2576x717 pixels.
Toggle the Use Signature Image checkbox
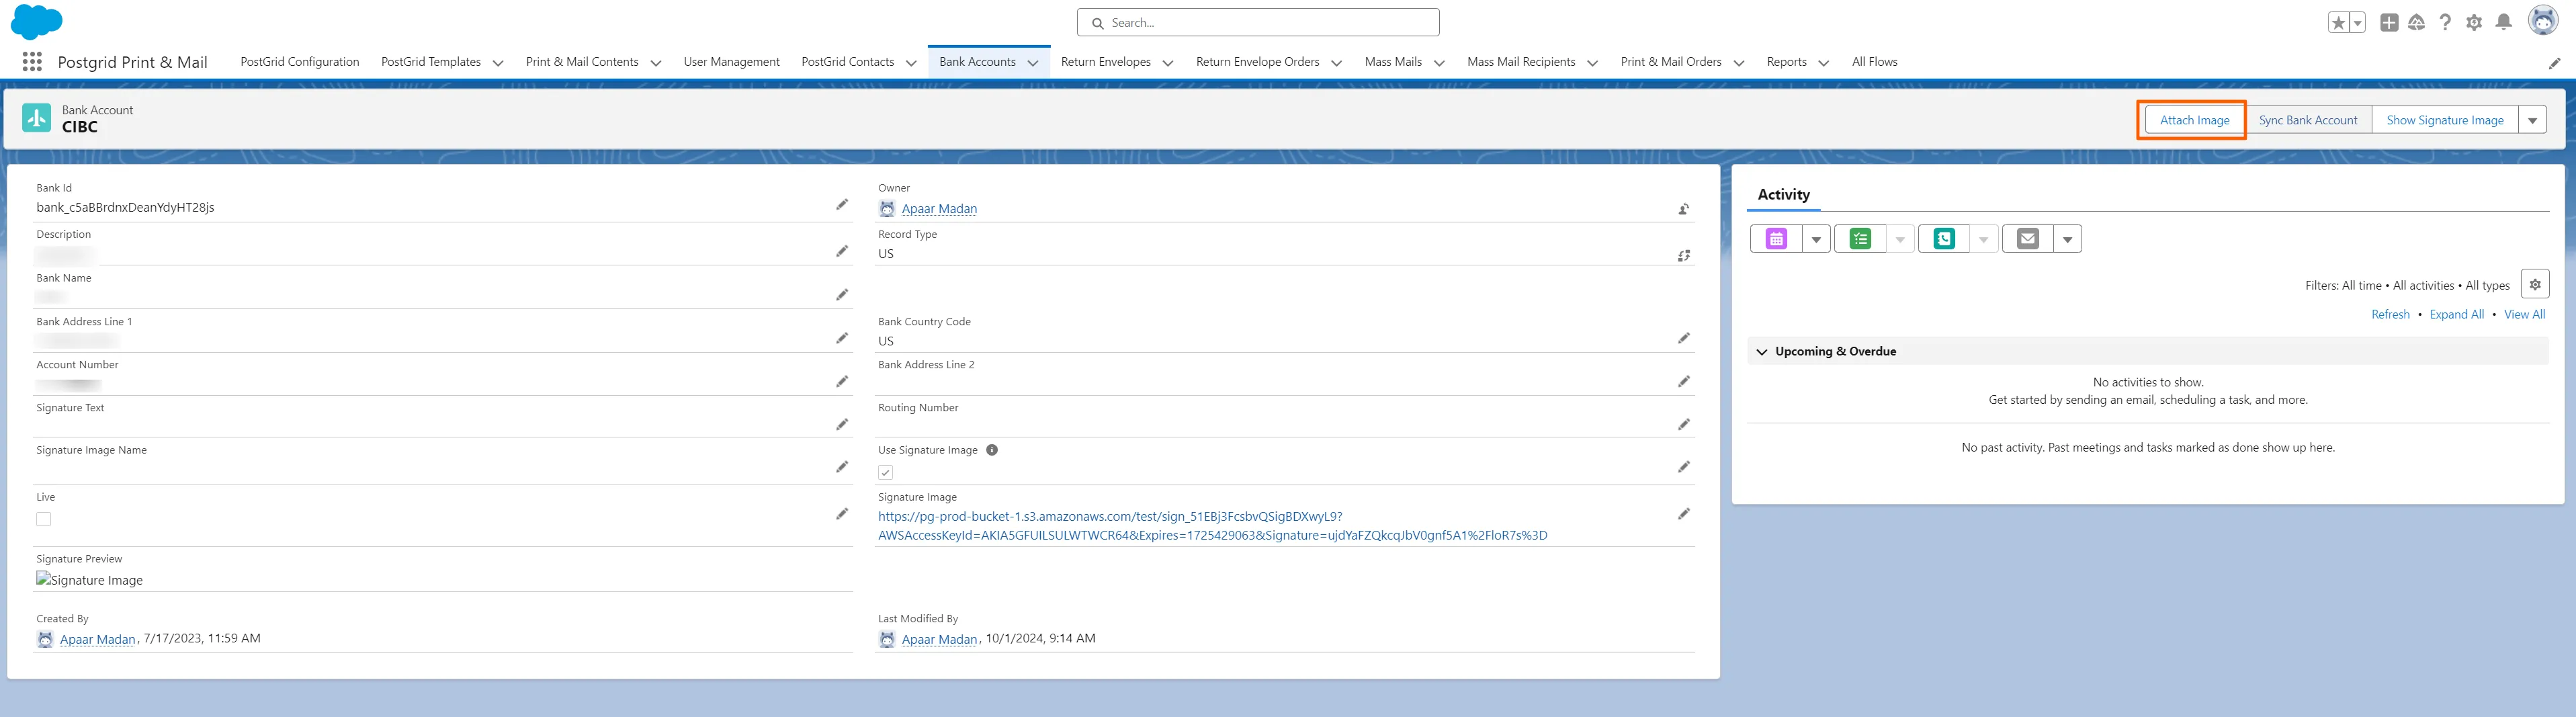pos(885,472)
